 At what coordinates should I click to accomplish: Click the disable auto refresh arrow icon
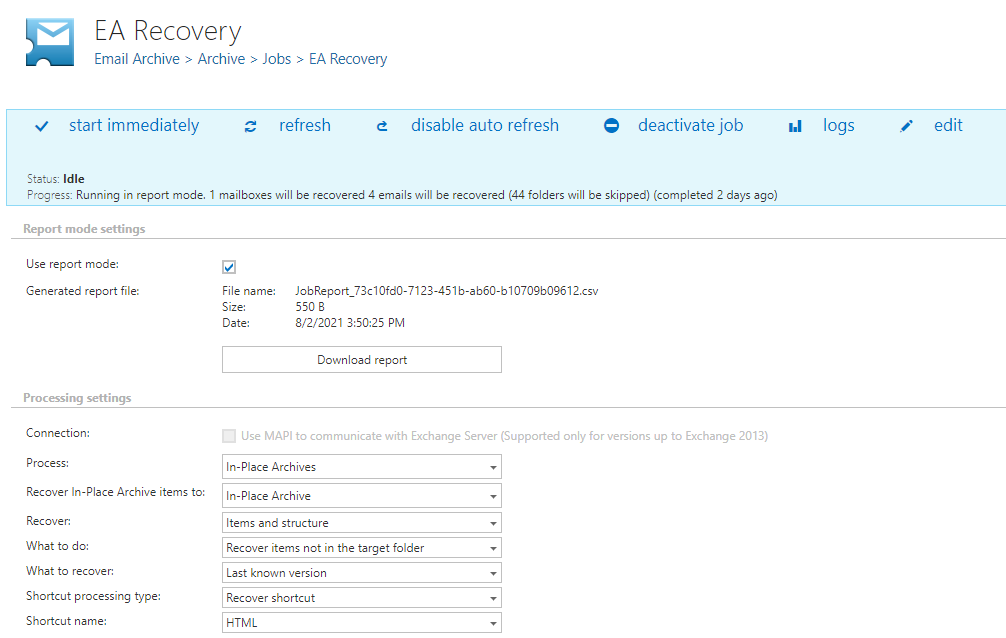click(381, 125)
